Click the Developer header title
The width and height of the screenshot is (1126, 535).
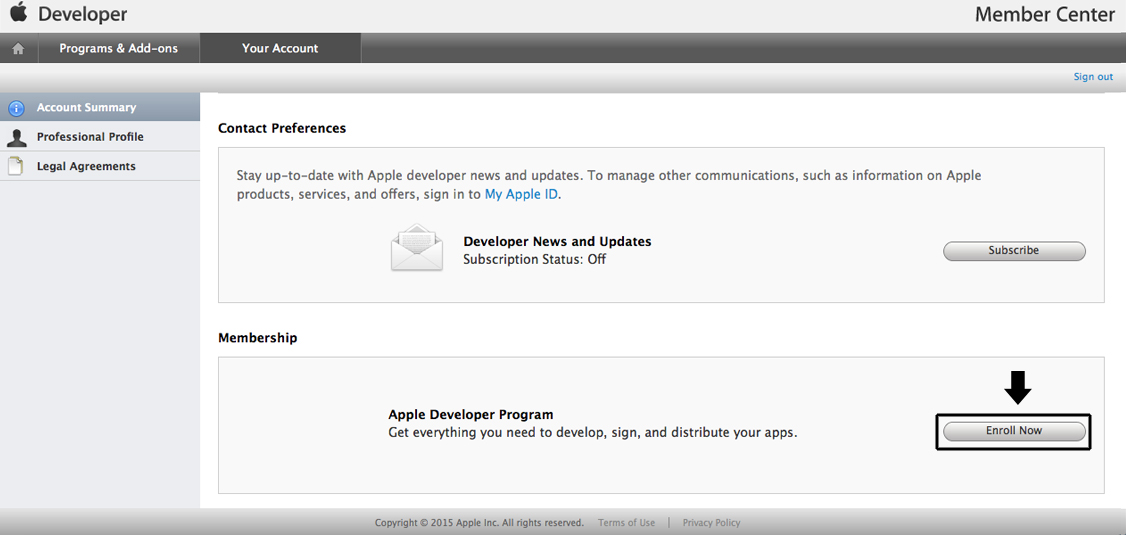coord(83,13)
